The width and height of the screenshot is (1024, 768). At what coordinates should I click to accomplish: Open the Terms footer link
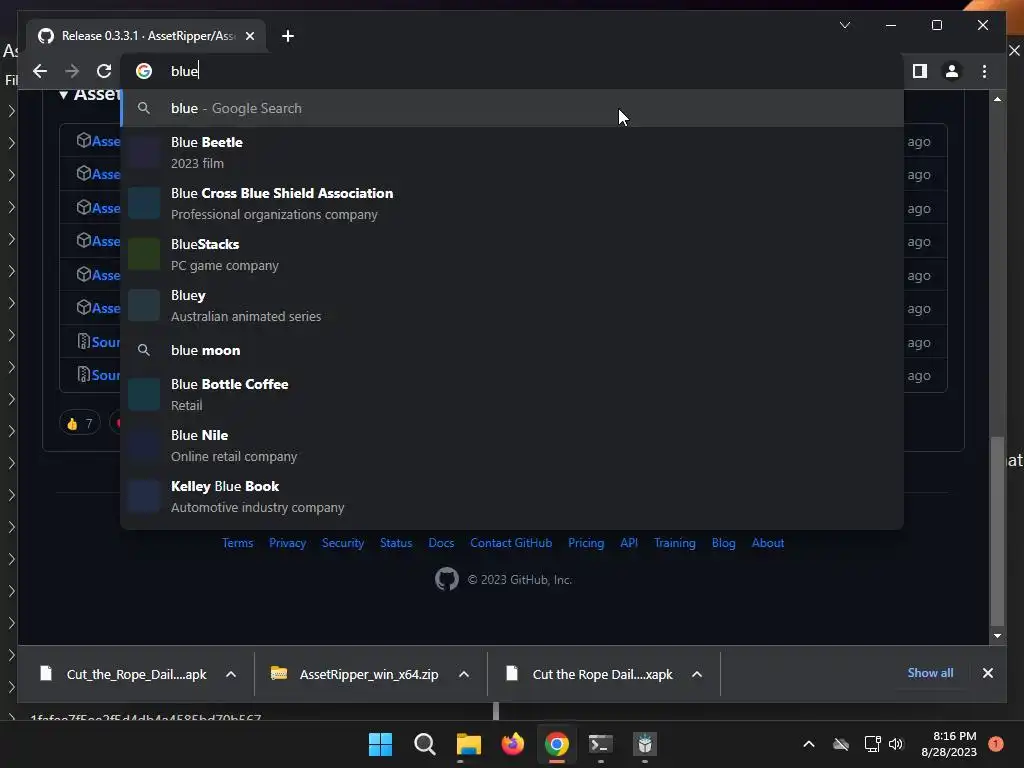pos(237,543)
